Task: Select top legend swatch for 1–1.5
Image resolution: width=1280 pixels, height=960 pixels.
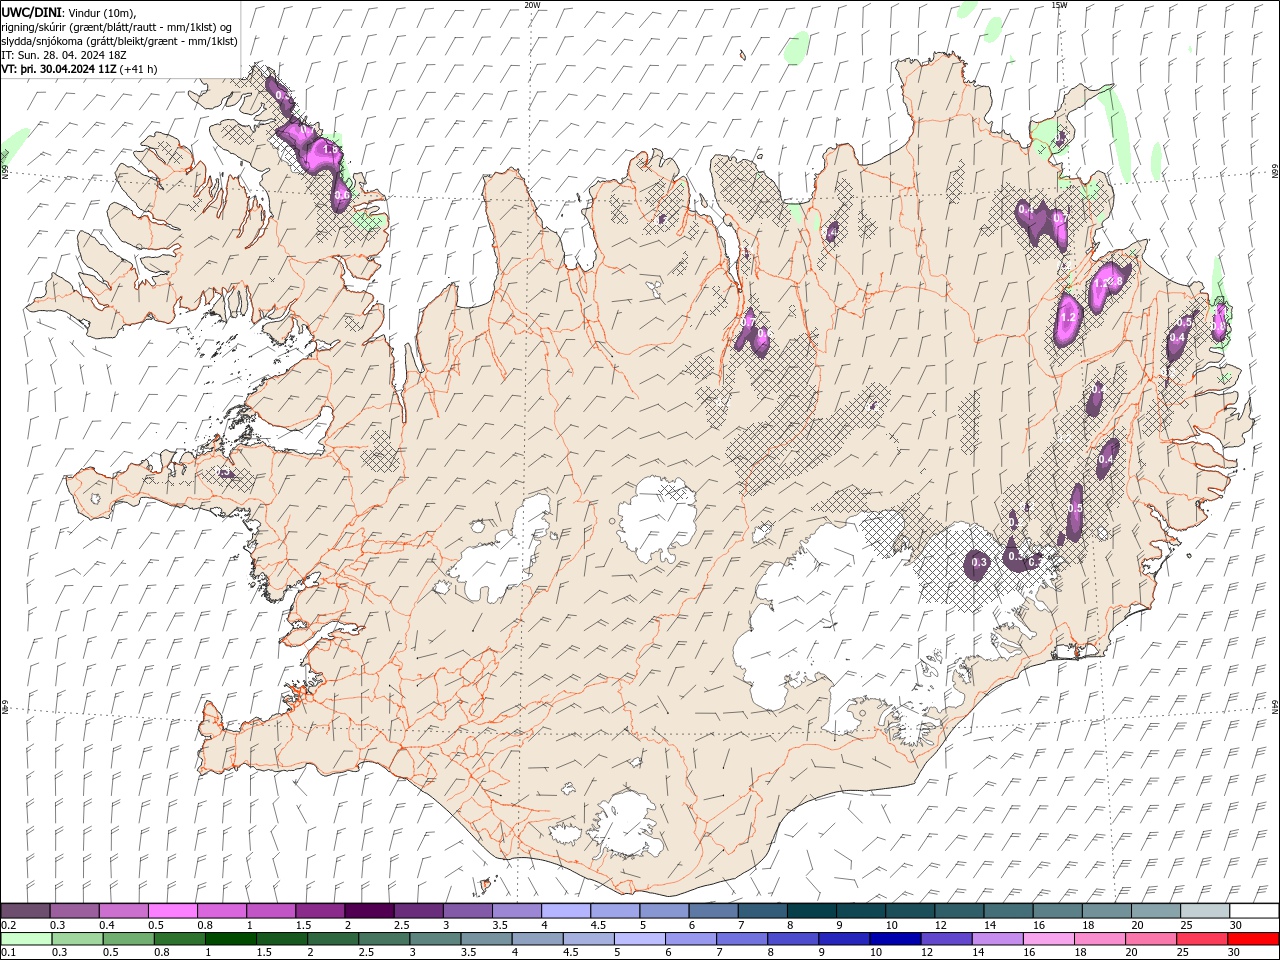Action: (270, 911)
